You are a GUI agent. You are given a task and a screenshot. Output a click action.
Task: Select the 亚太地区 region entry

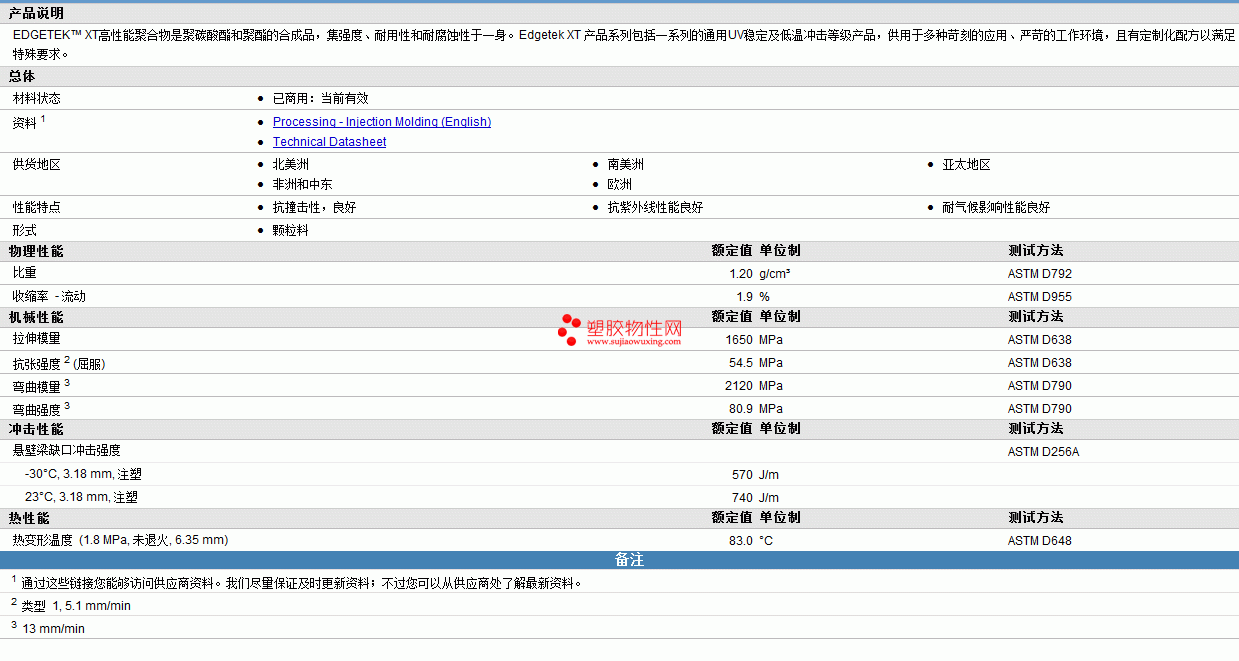pyautogui.click(x=967, y=164)
